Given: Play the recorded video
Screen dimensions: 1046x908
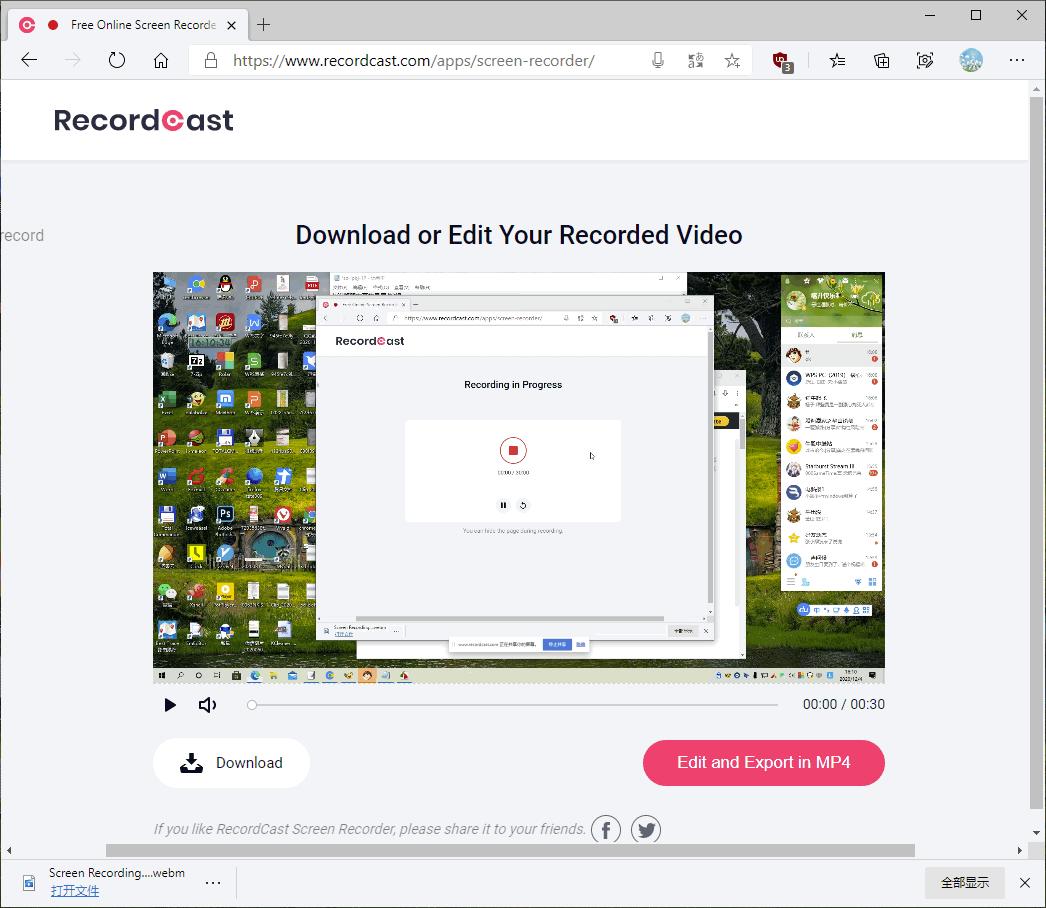Looking at the screenshot, I should (x=169, y=705).
